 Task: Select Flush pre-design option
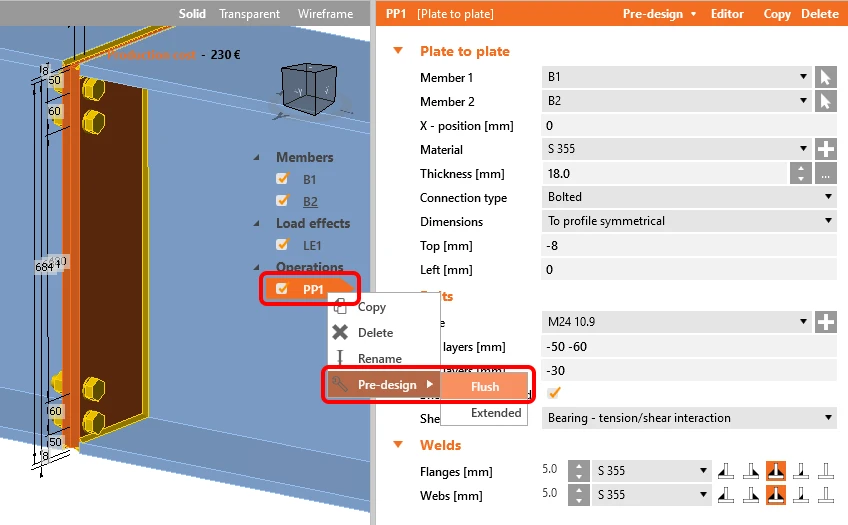click(x=485, y=387)
